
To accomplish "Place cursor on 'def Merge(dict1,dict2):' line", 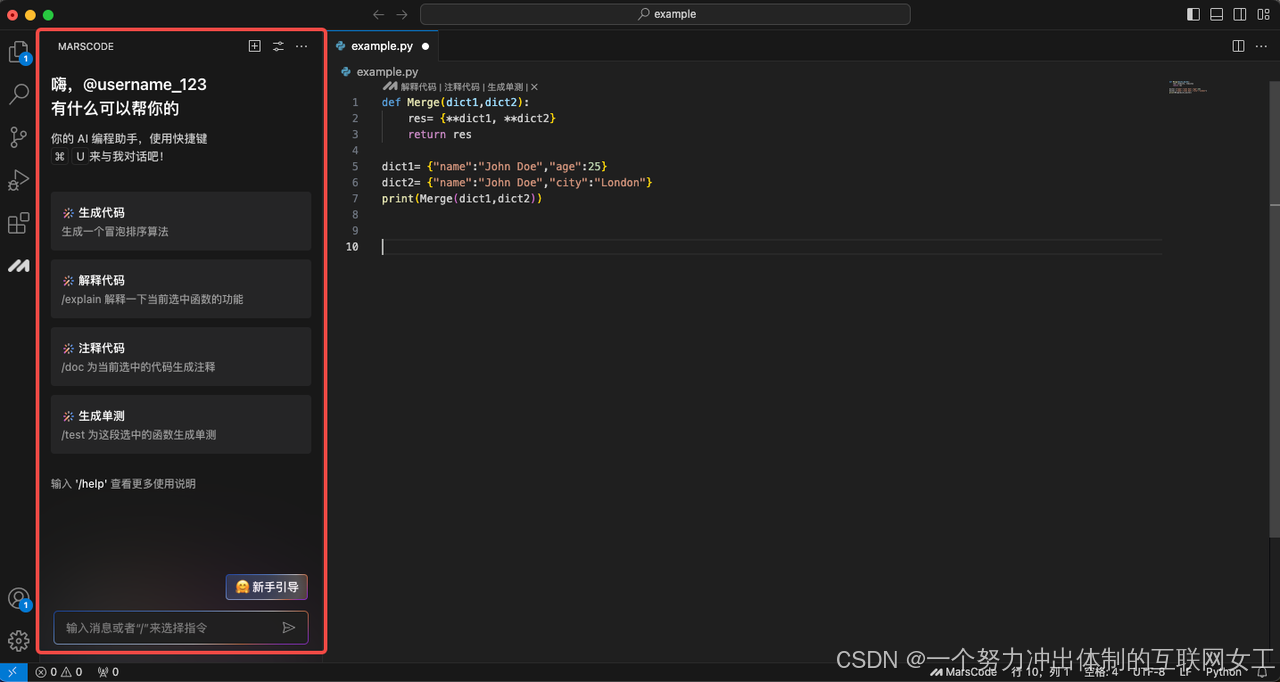I will [x=455, y=102].
